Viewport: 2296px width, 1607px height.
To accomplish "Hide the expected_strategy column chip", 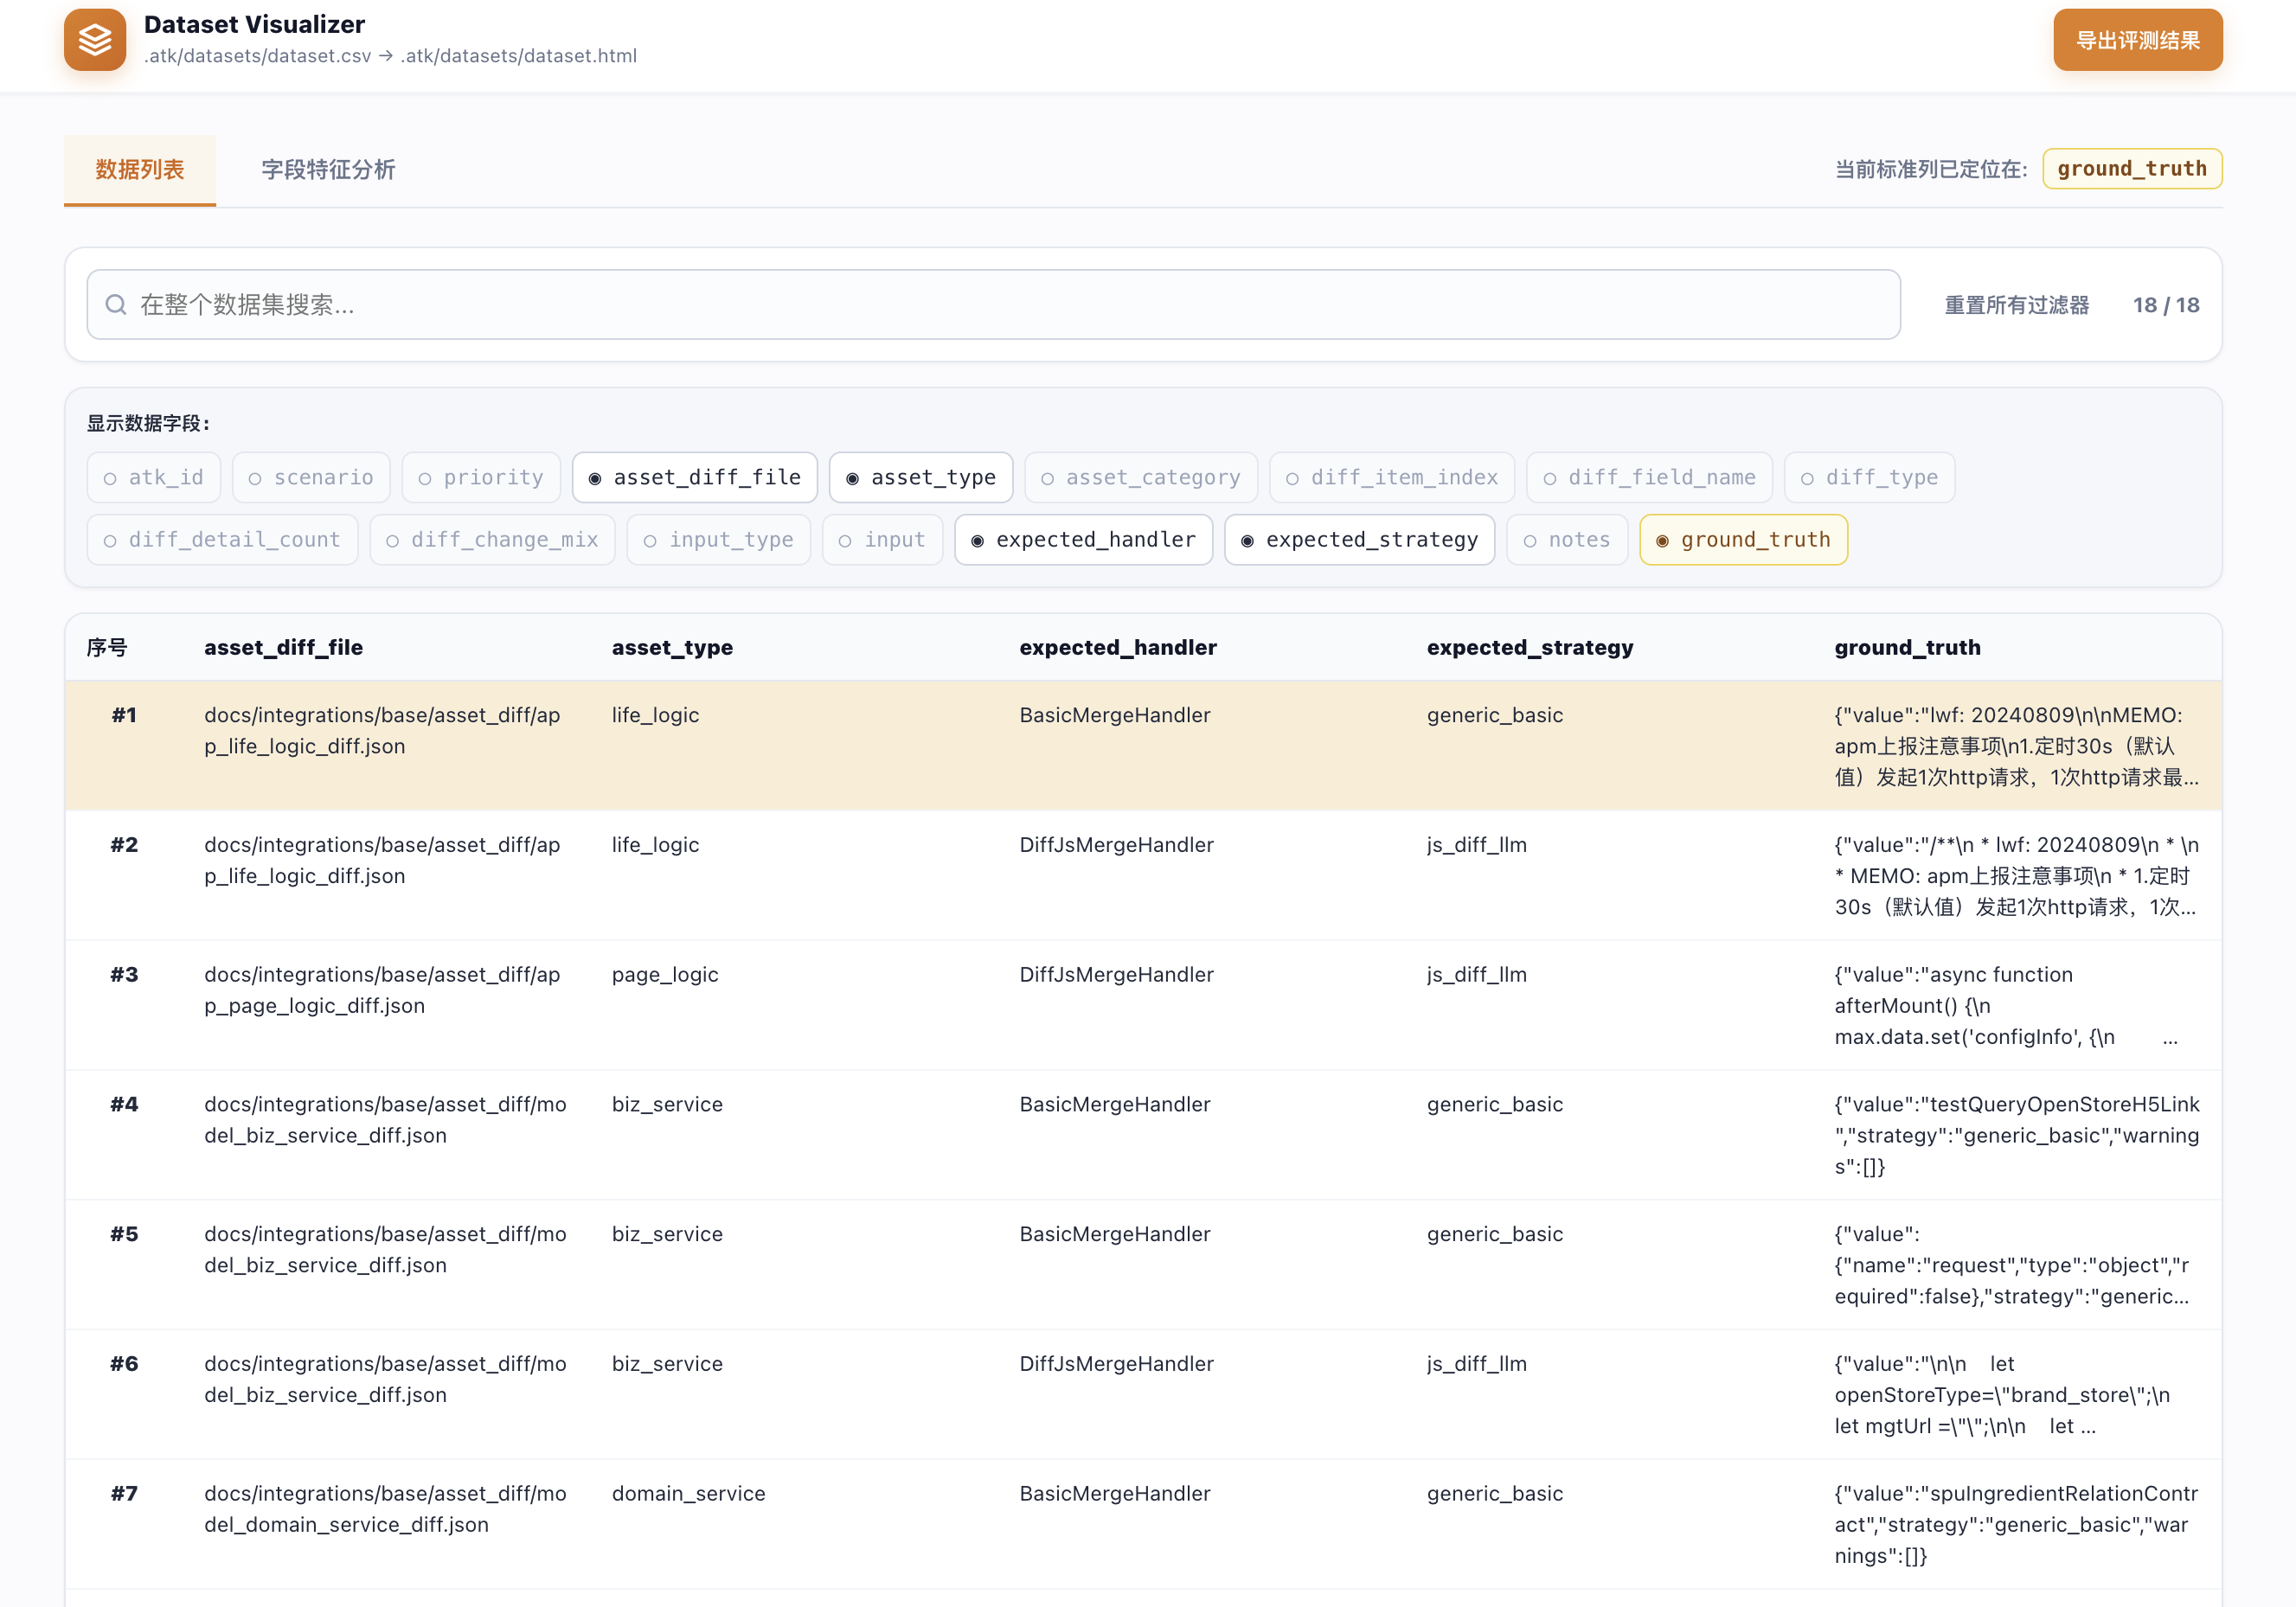I will point(1359,539).
